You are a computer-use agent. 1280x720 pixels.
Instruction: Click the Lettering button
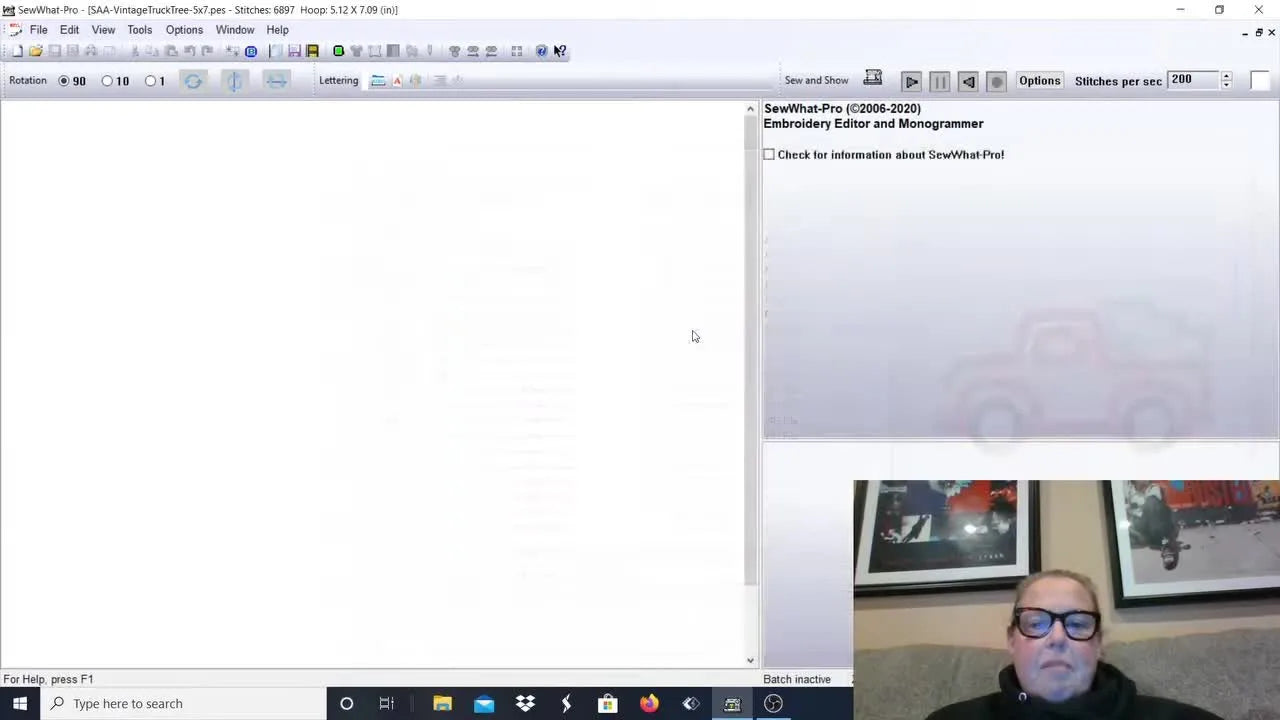tap(338, 81)
